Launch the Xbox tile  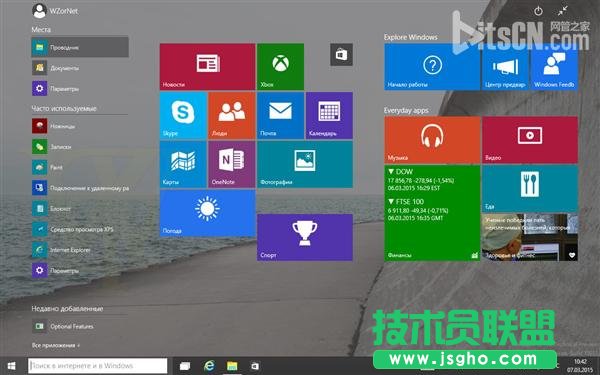click(x=280, y=67)
